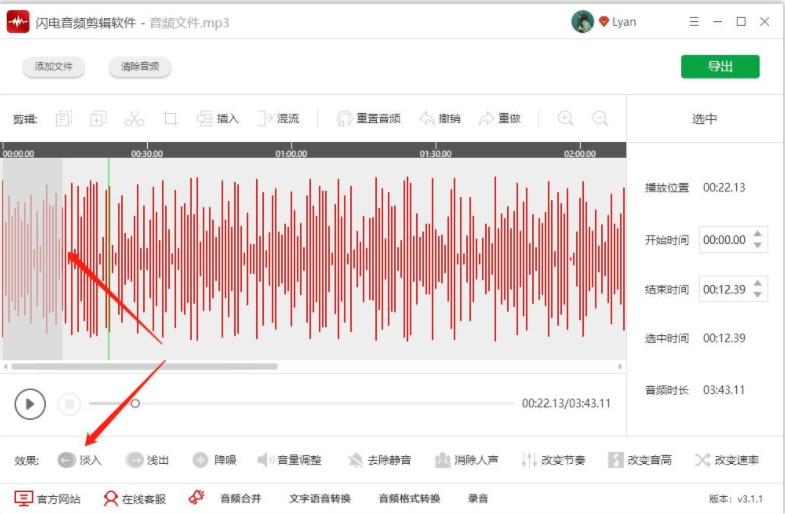785x514 pixels.
Task: Increase 开始时间 using the up arrow
Action: tap(758, 235)
